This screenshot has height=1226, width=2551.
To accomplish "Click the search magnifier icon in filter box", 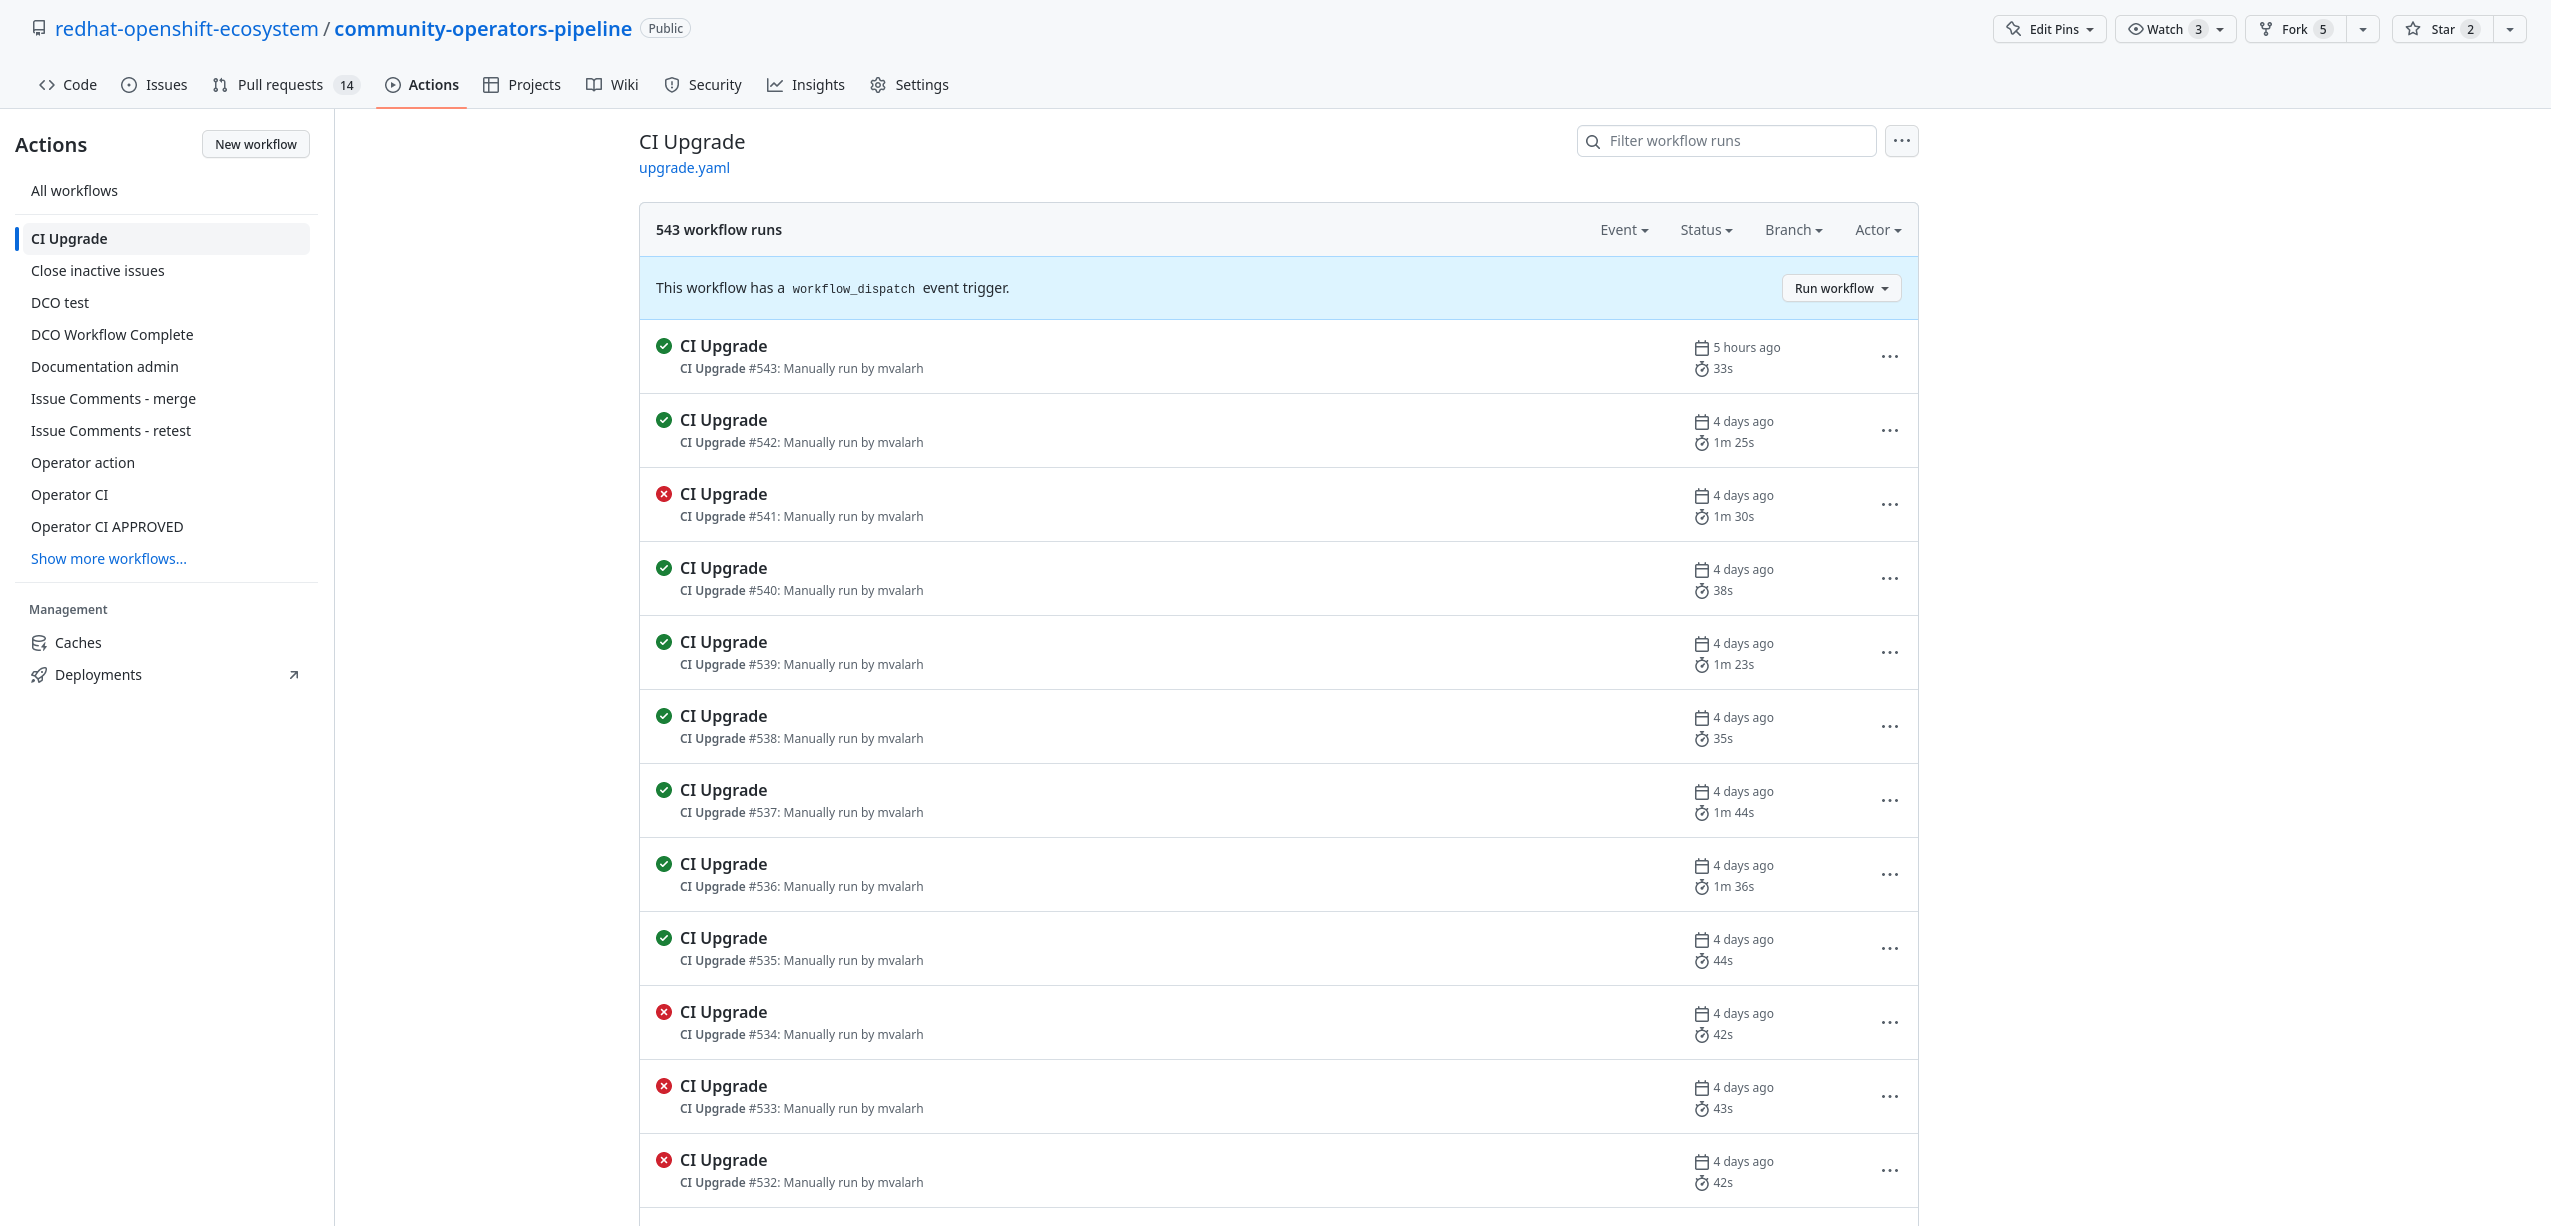I will tap(1593, 142).
